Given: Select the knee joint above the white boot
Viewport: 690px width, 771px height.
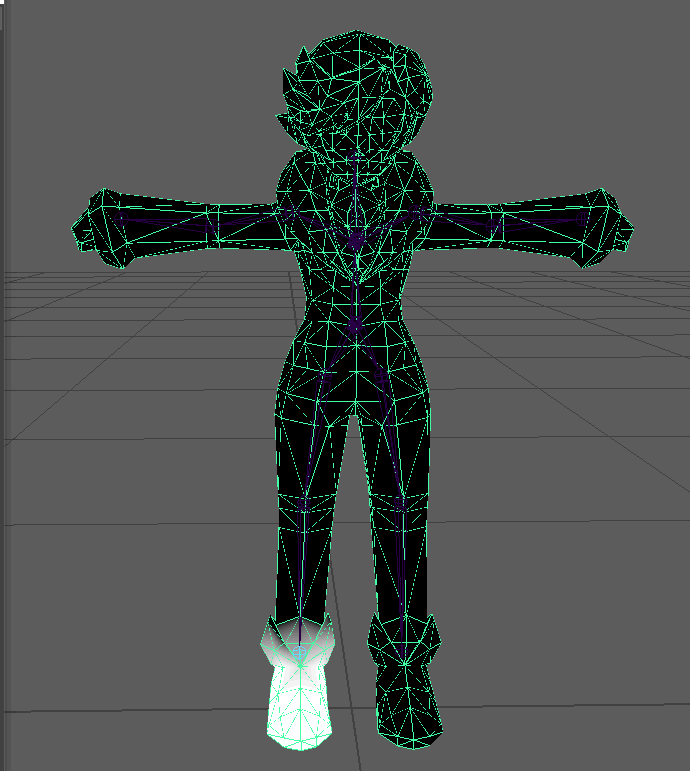Looking at the screenshot, I should tap(302, 504).
